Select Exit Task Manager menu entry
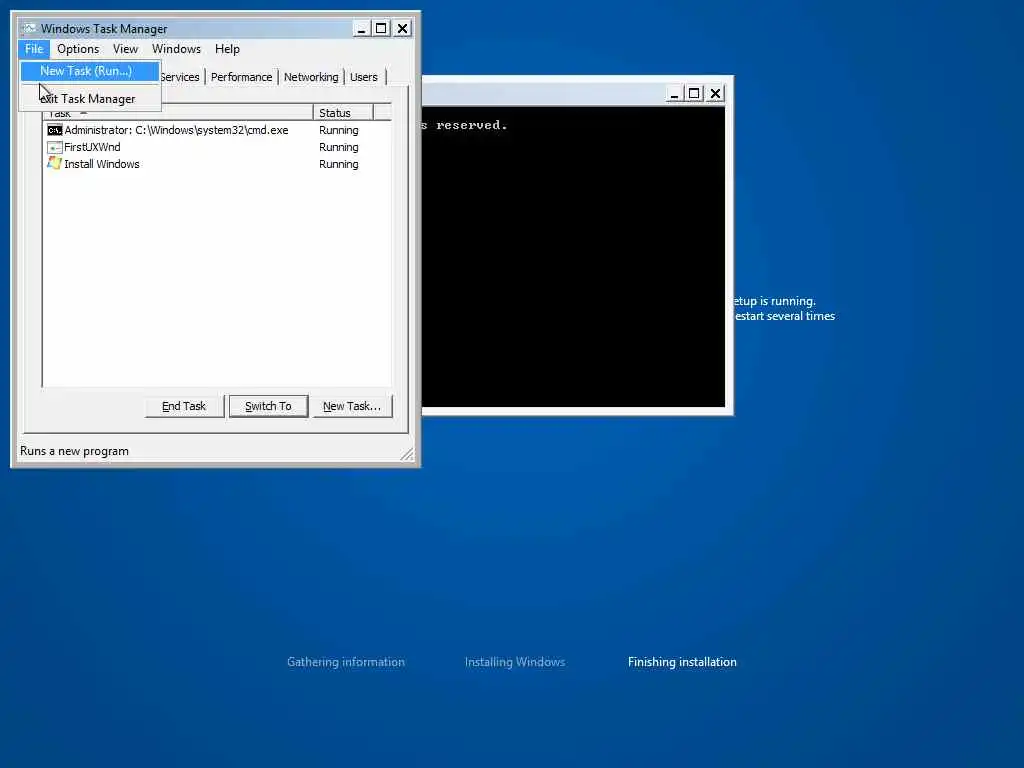This screenshot has width=1024, height=768. tap(90, 99)
